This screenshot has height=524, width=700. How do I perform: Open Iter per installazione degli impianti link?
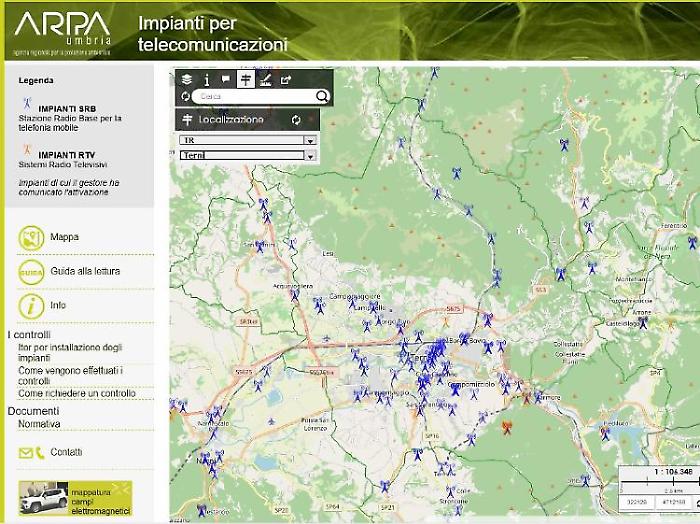[70, 353]
